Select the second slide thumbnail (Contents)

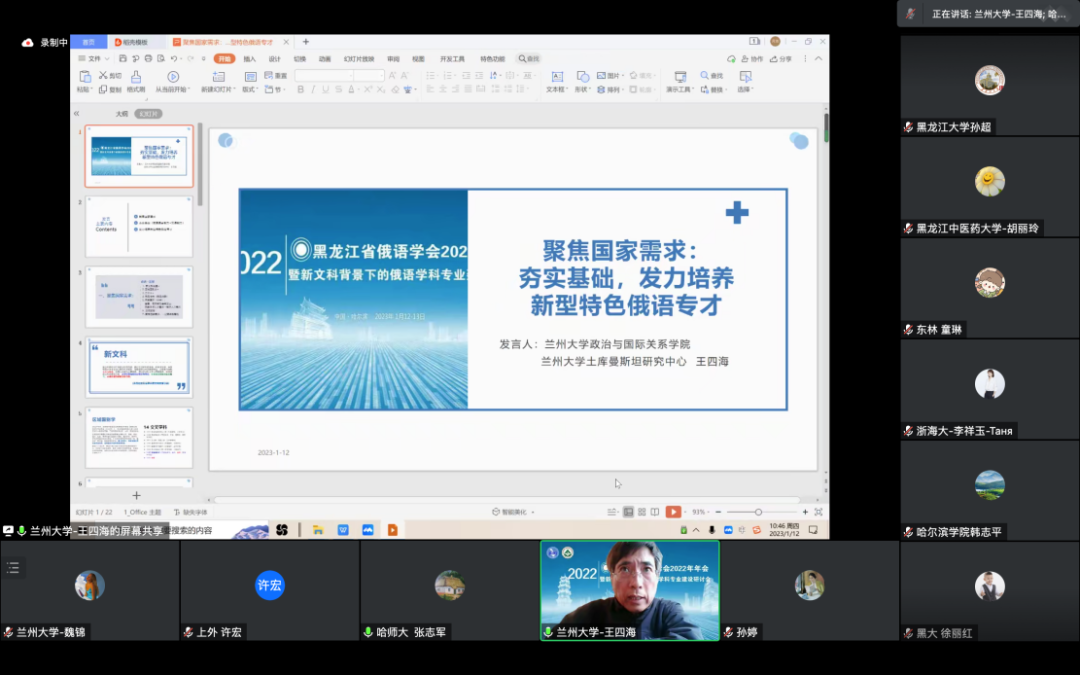pos(139,227)
